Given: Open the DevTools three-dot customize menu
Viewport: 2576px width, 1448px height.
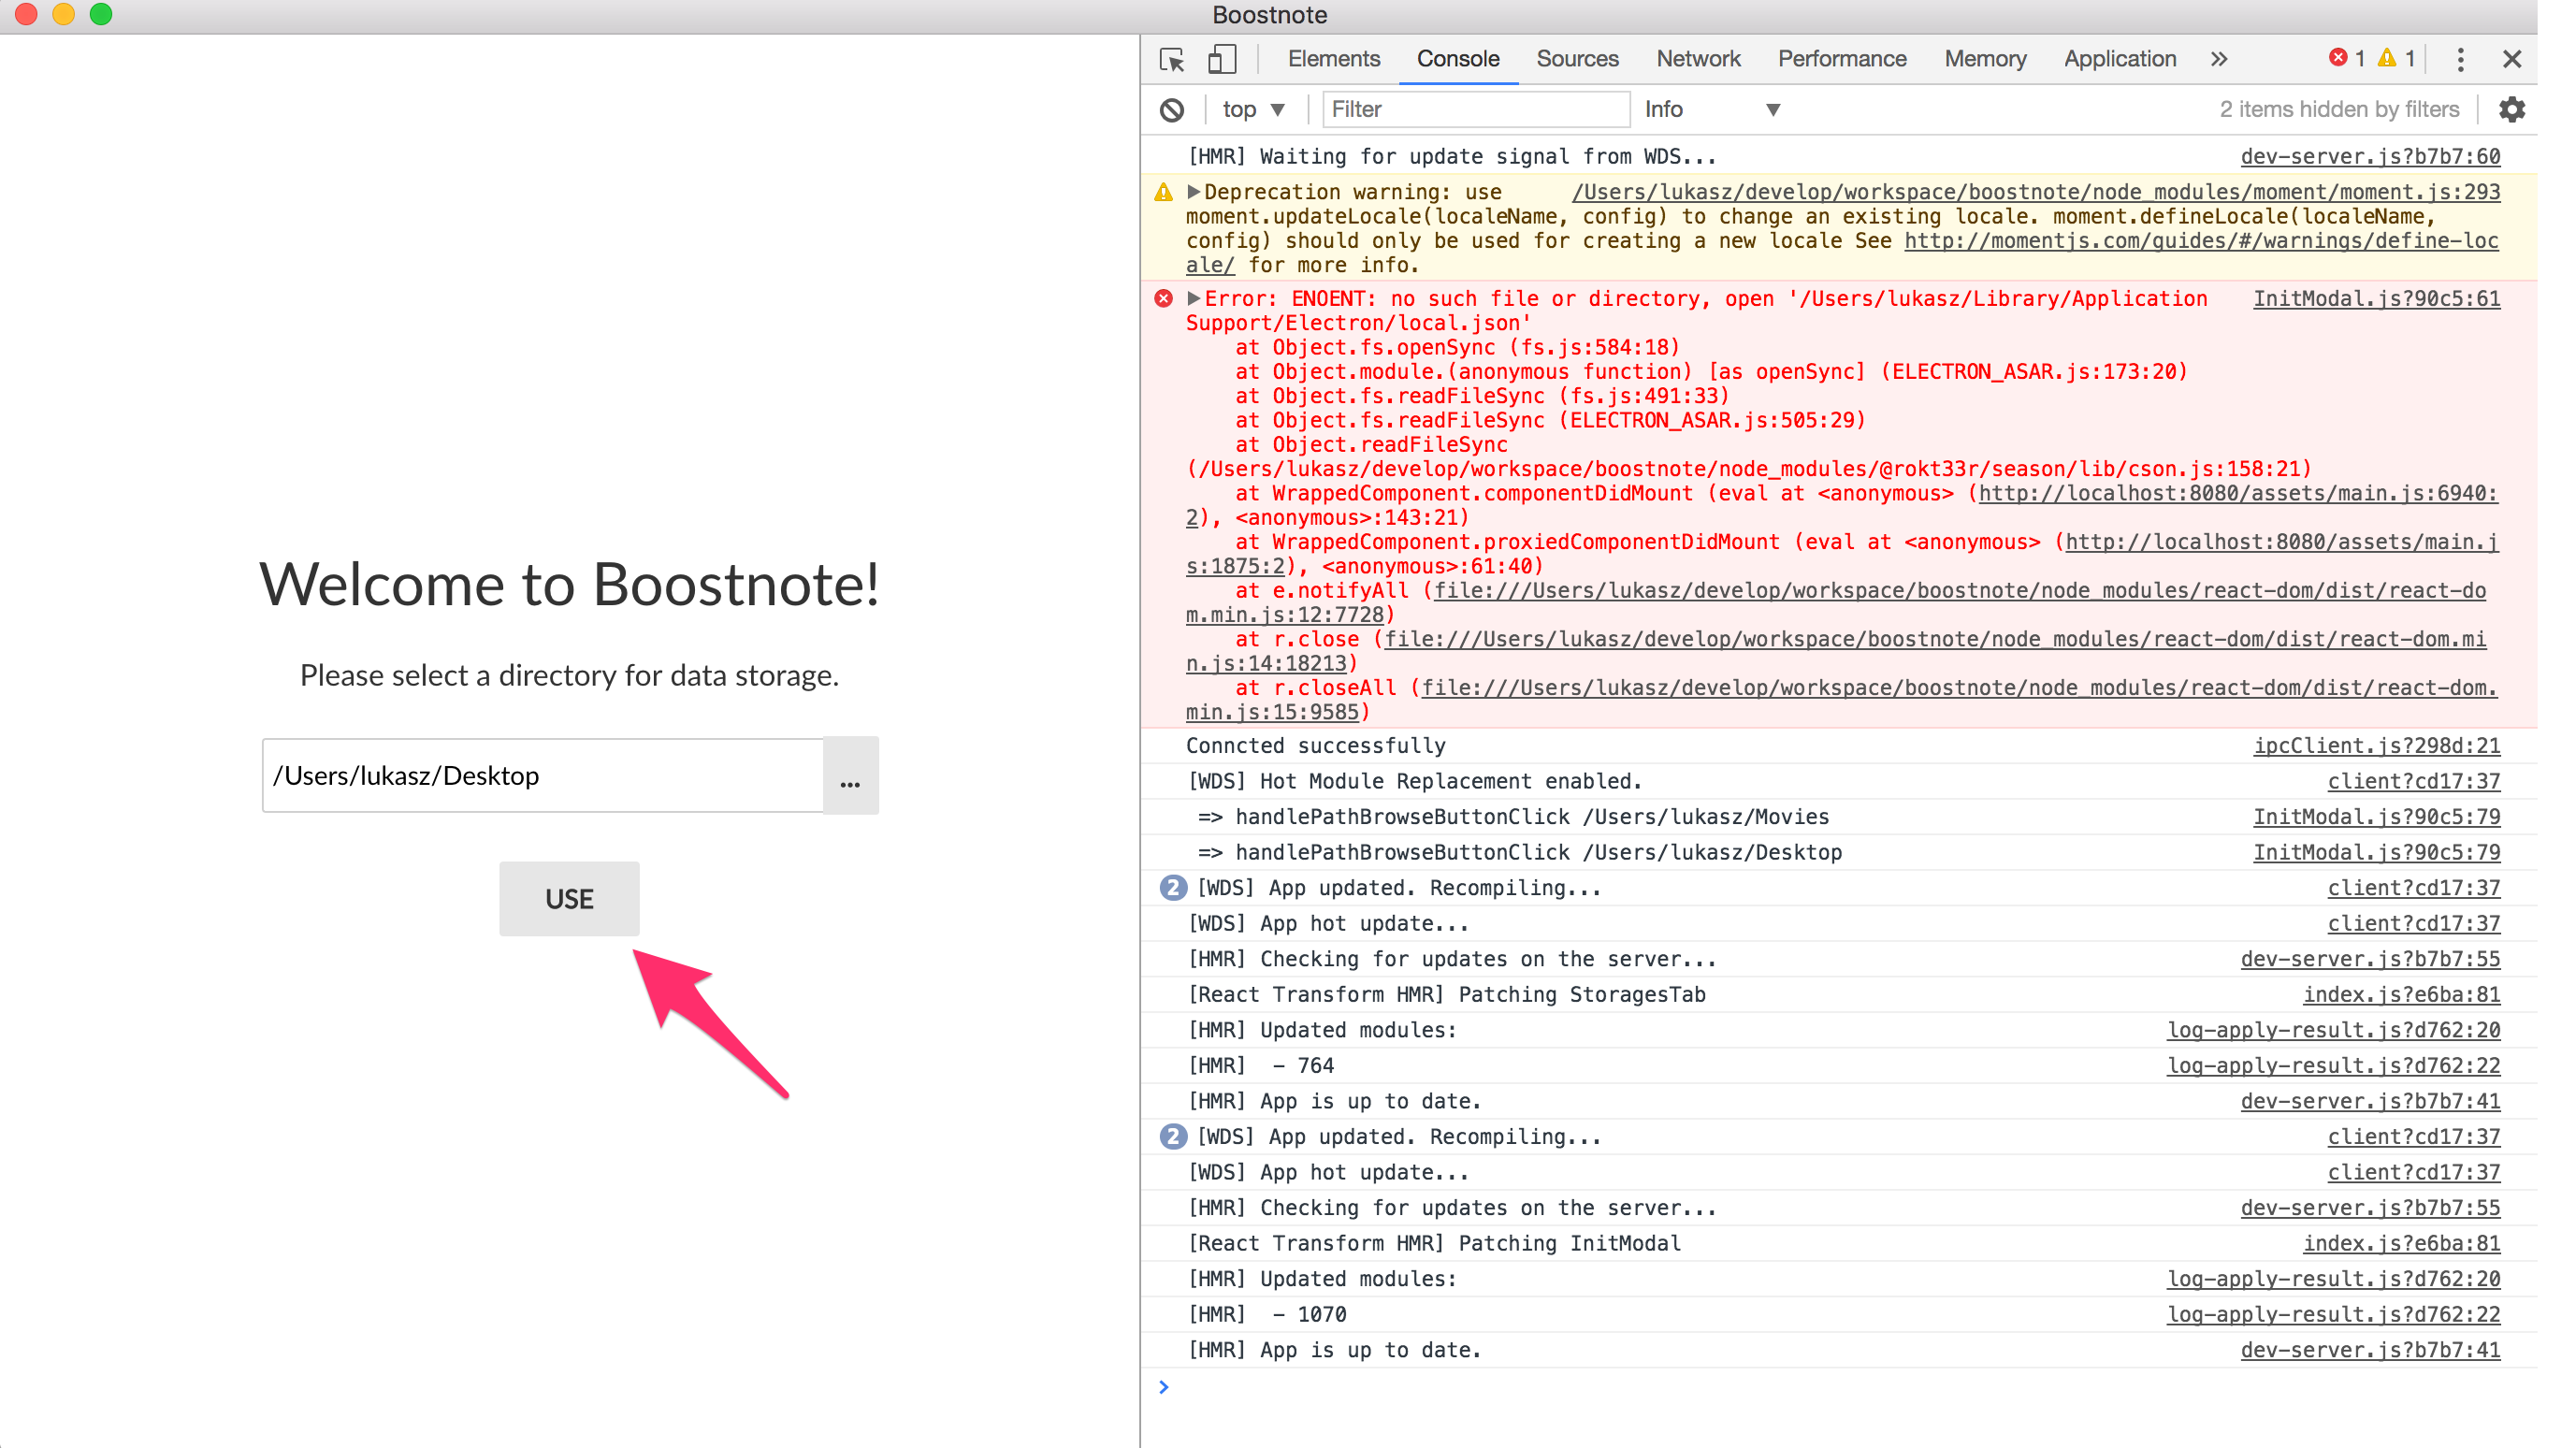Looking at the screenshot, I should [x=2461, y=60].
